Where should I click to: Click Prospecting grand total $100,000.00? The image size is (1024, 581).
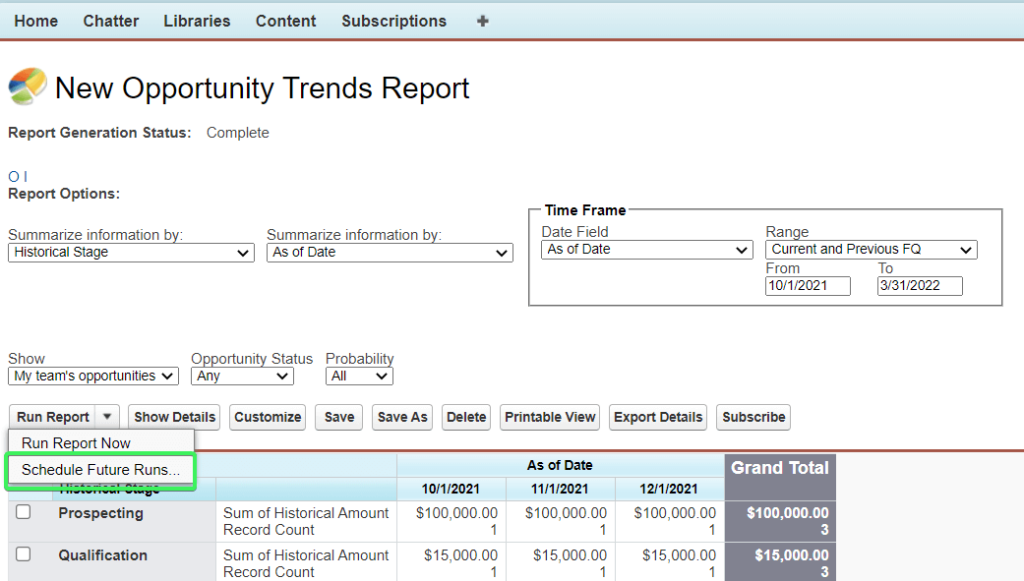tap(787, 513)
